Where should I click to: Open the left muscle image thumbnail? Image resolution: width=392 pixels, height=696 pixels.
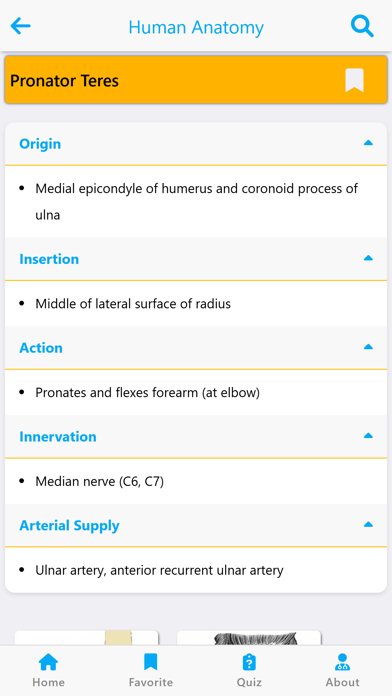point(87,638)
